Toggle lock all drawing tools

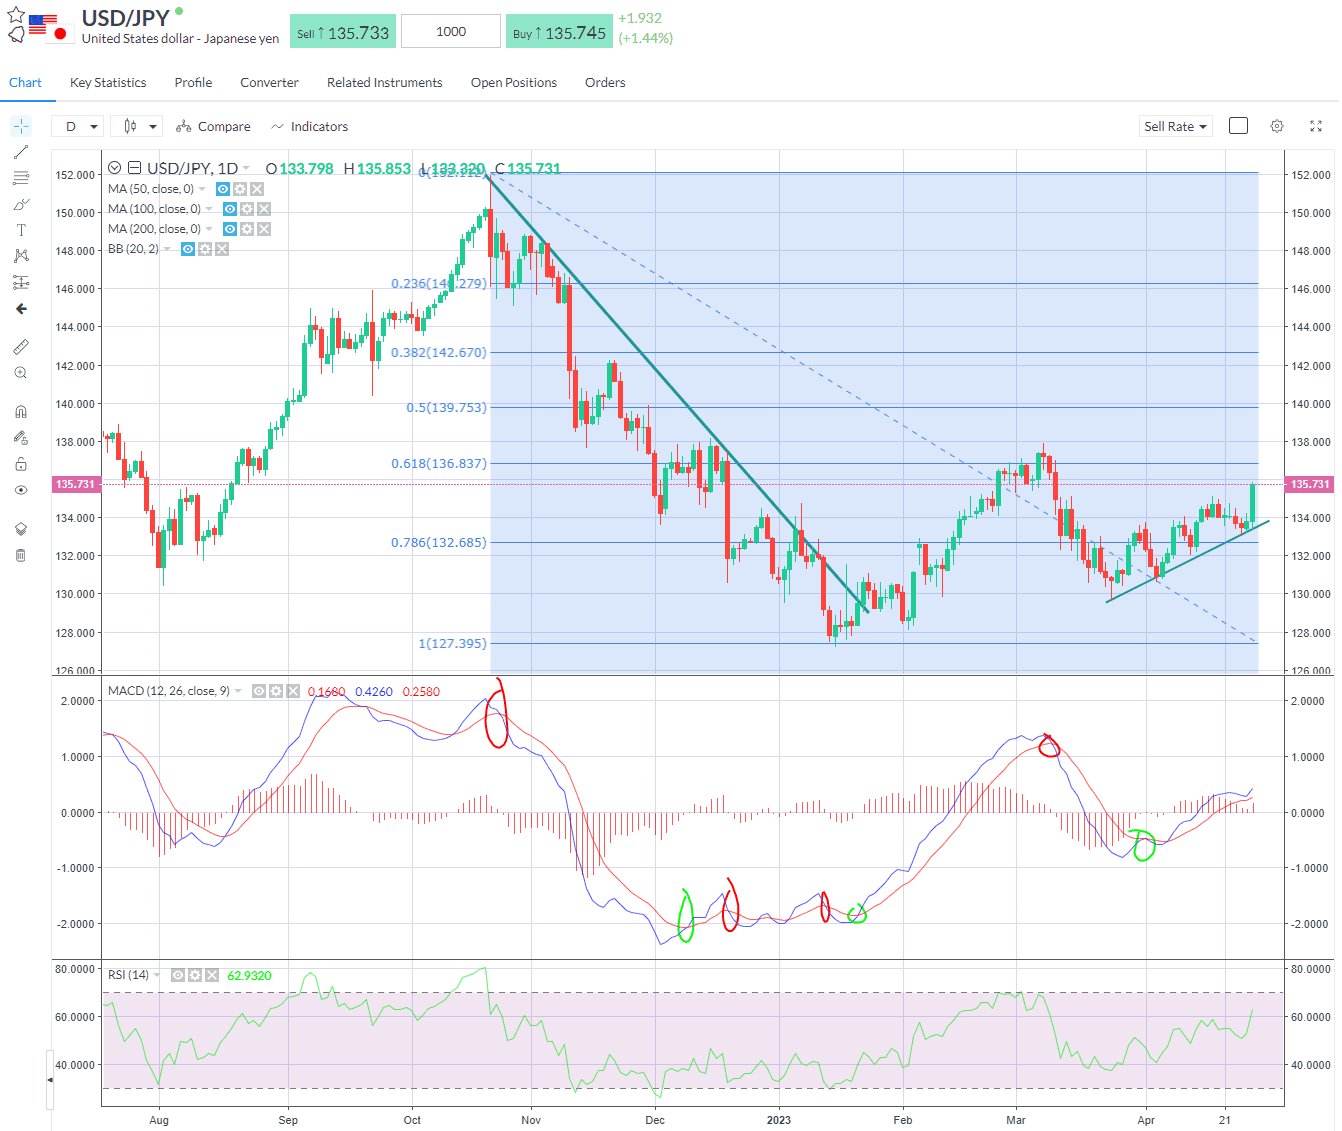21,464
